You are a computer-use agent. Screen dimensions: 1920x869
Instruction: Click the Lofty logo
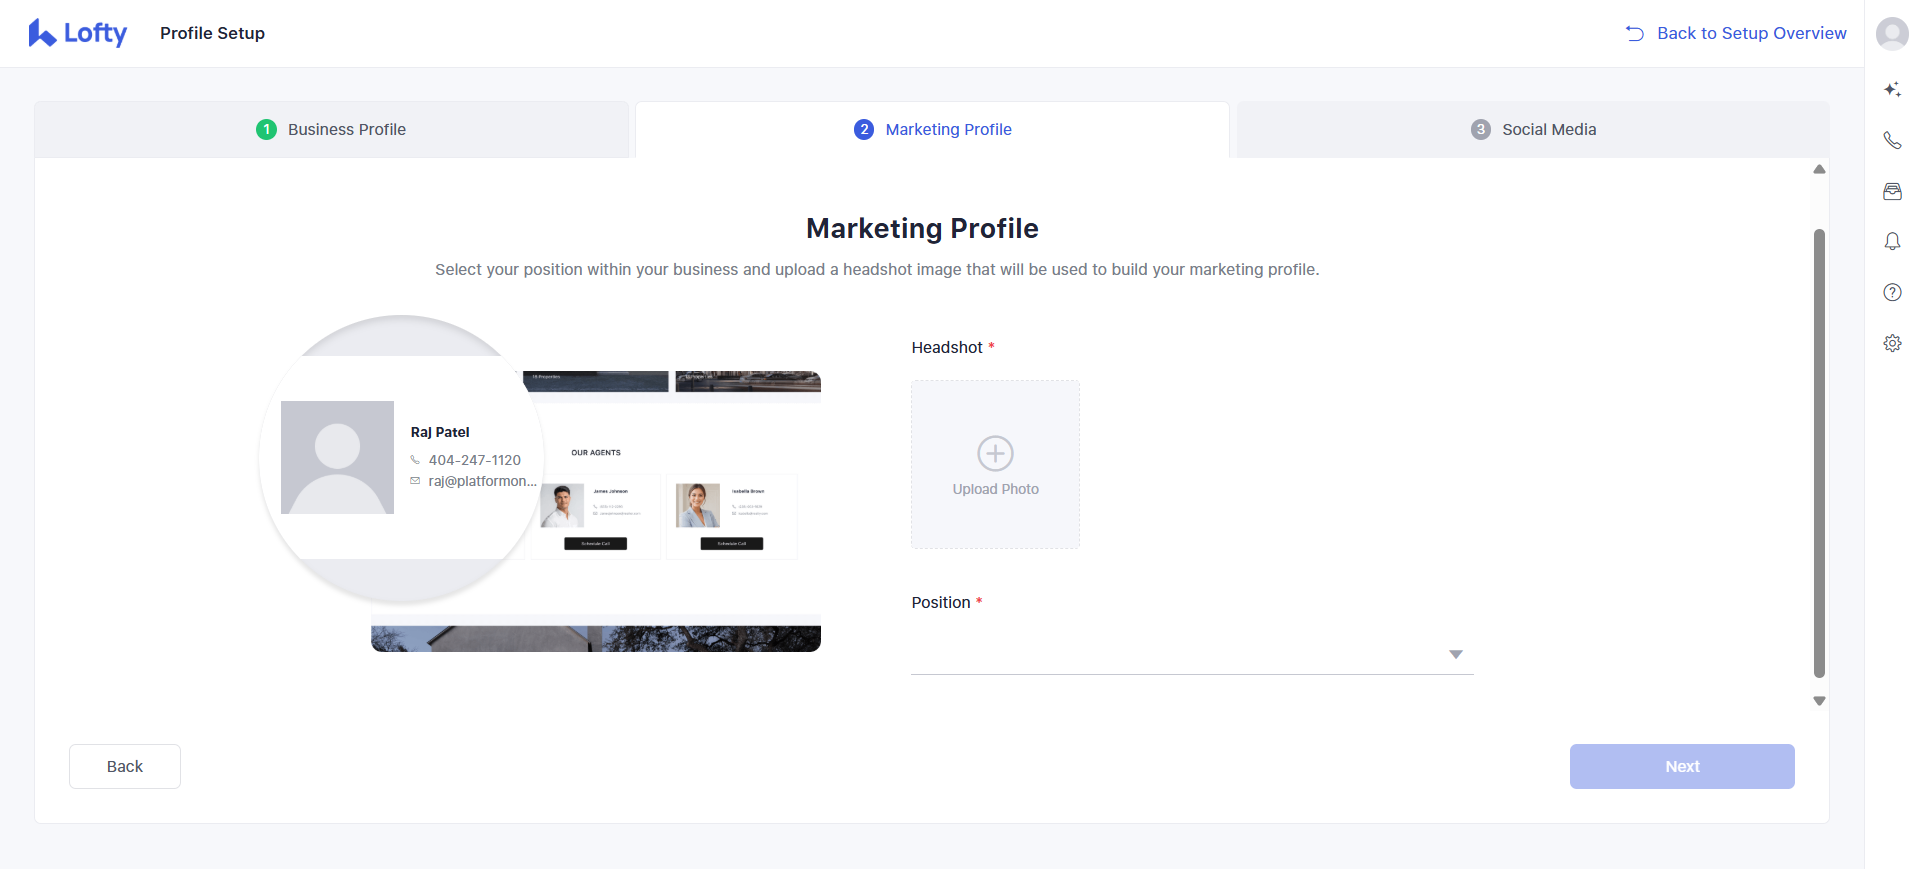78,33
